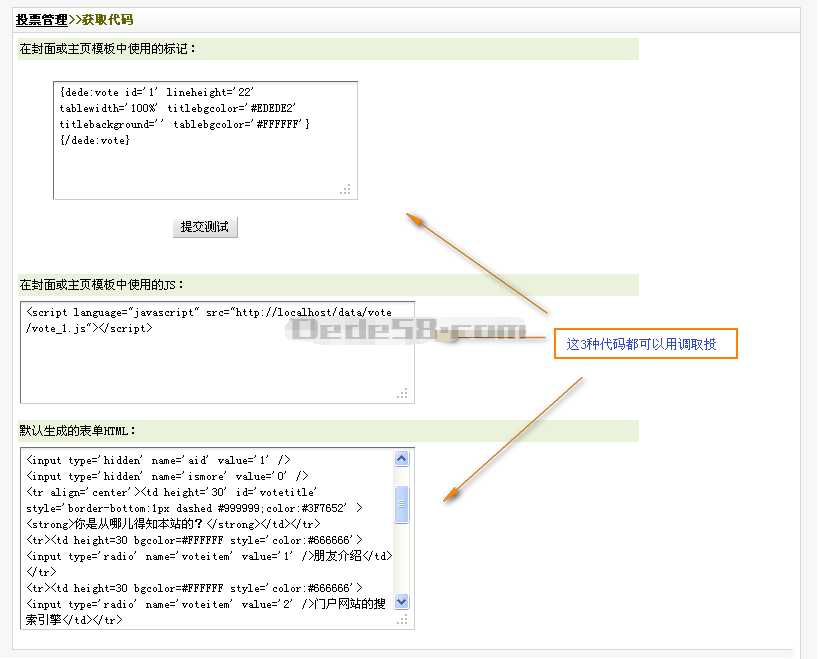The height and width of the screenshot is (659, 819).
Task: Click the HTML textarea resize grip
Action: (x=403, y=620)
